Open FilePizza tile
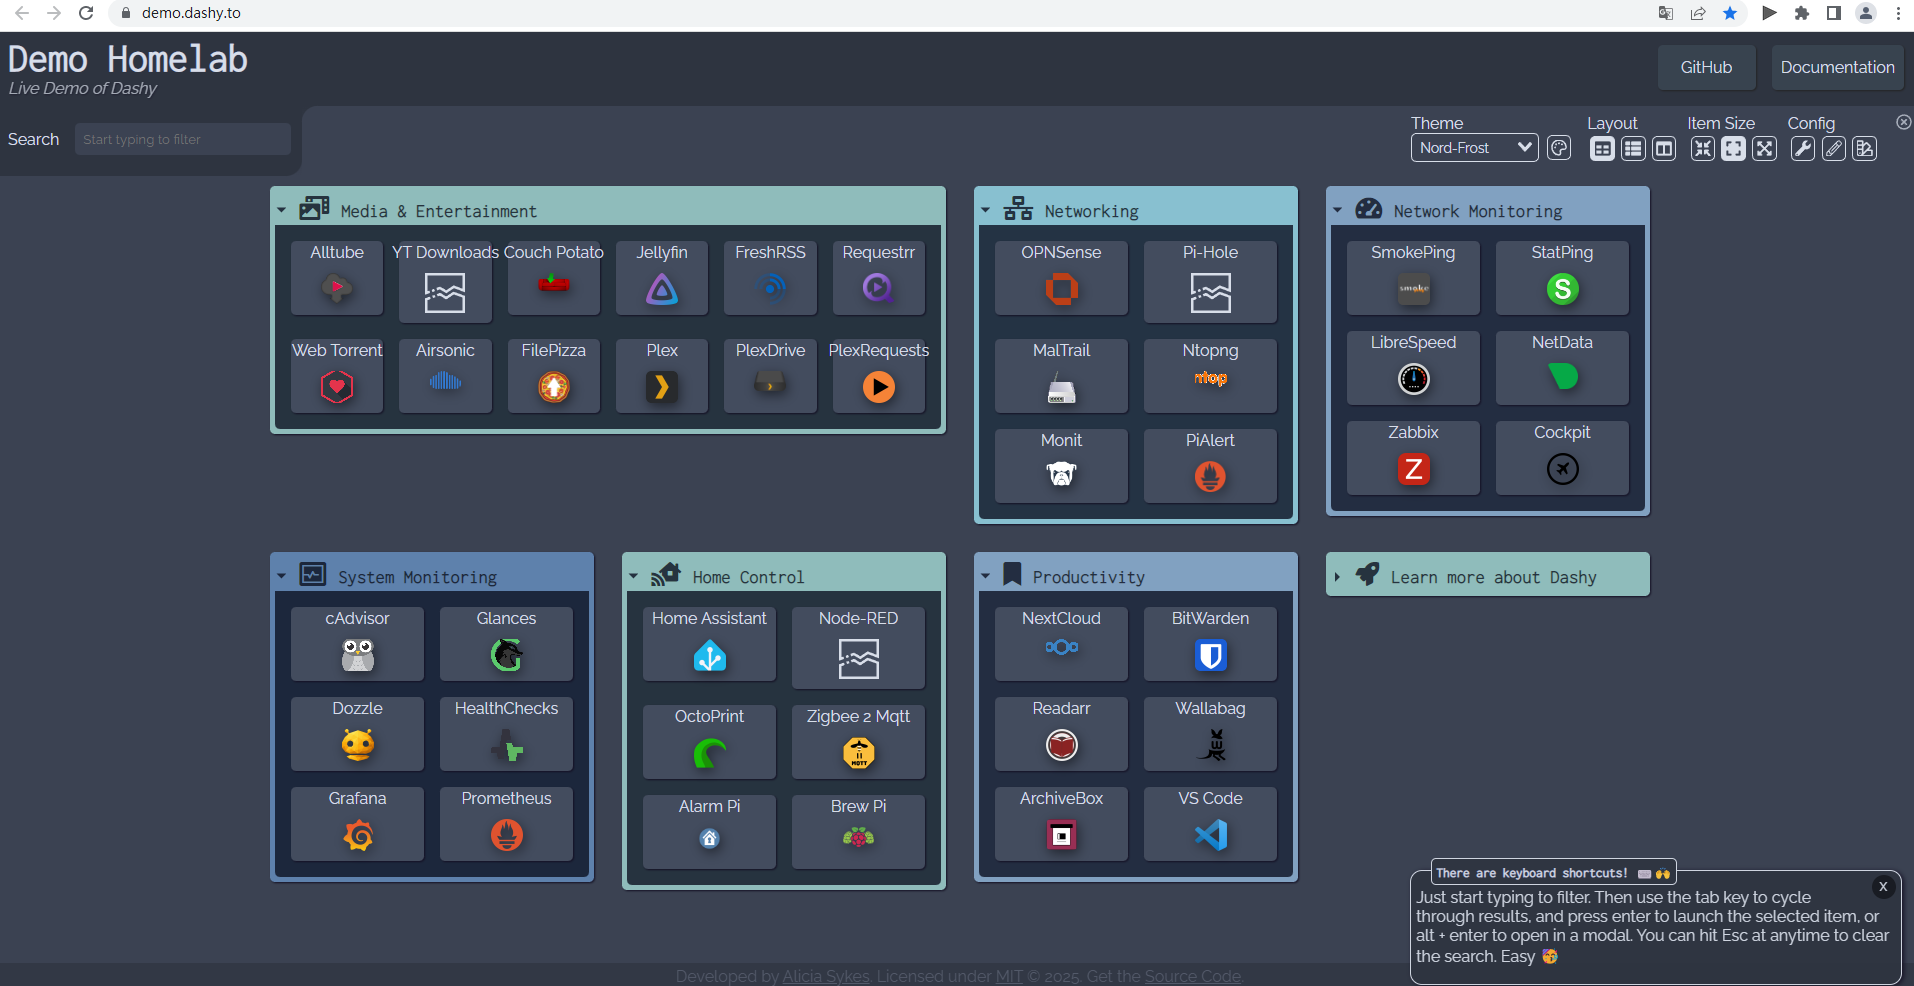This screenshot has width=1914, height=986. coord(554,375)
